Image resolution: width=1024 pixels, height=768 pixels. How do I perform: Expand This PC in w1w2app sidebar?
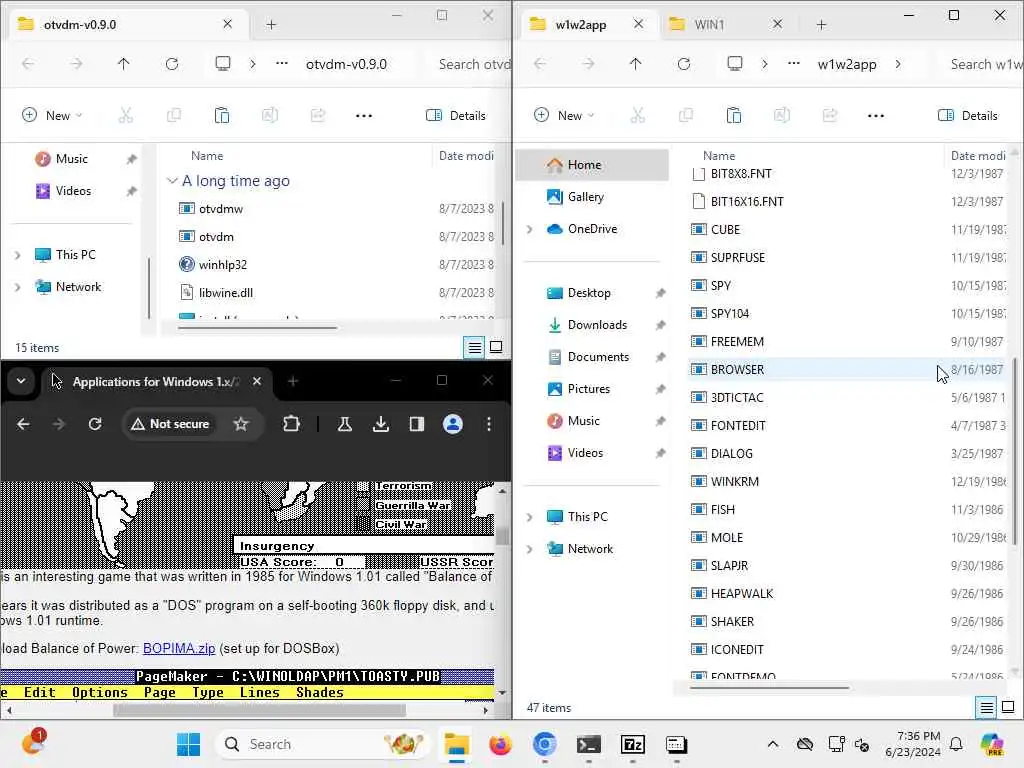(530, 517)
